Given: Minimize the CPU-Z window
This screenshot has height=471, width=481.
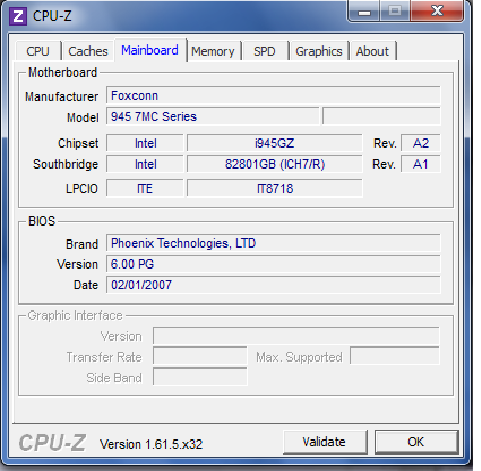Looking at the screenshot, I should point(364,11).
